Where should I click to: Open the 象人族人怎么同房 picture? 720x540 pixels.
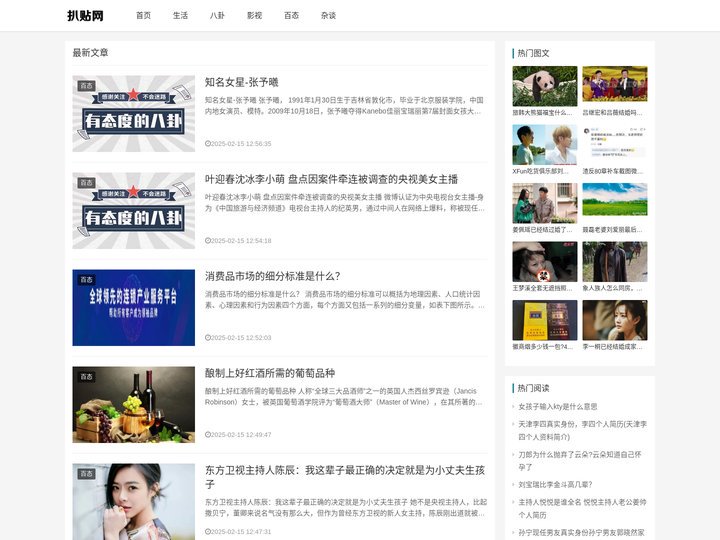pos(615,262)
